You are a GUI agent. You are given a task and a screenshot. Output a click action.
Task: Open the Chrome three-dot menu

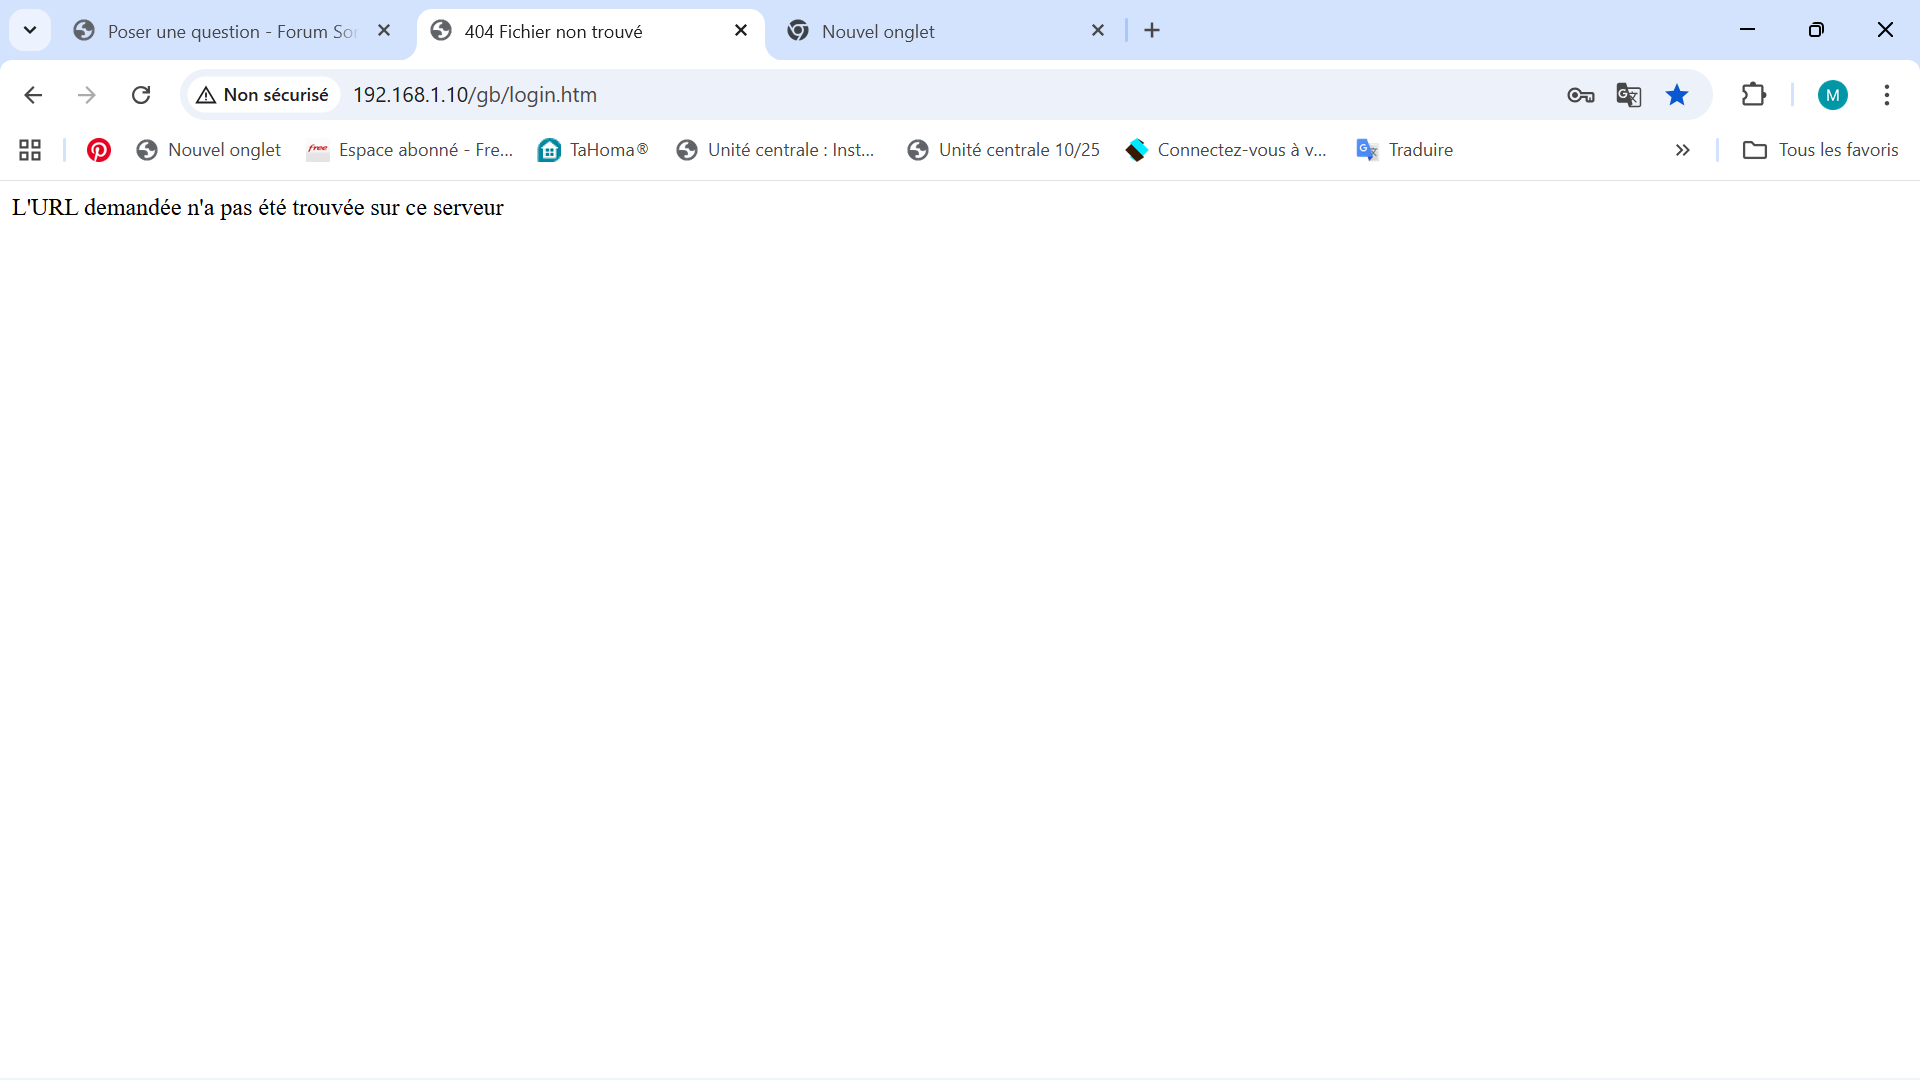click(x=1886, y=95)
